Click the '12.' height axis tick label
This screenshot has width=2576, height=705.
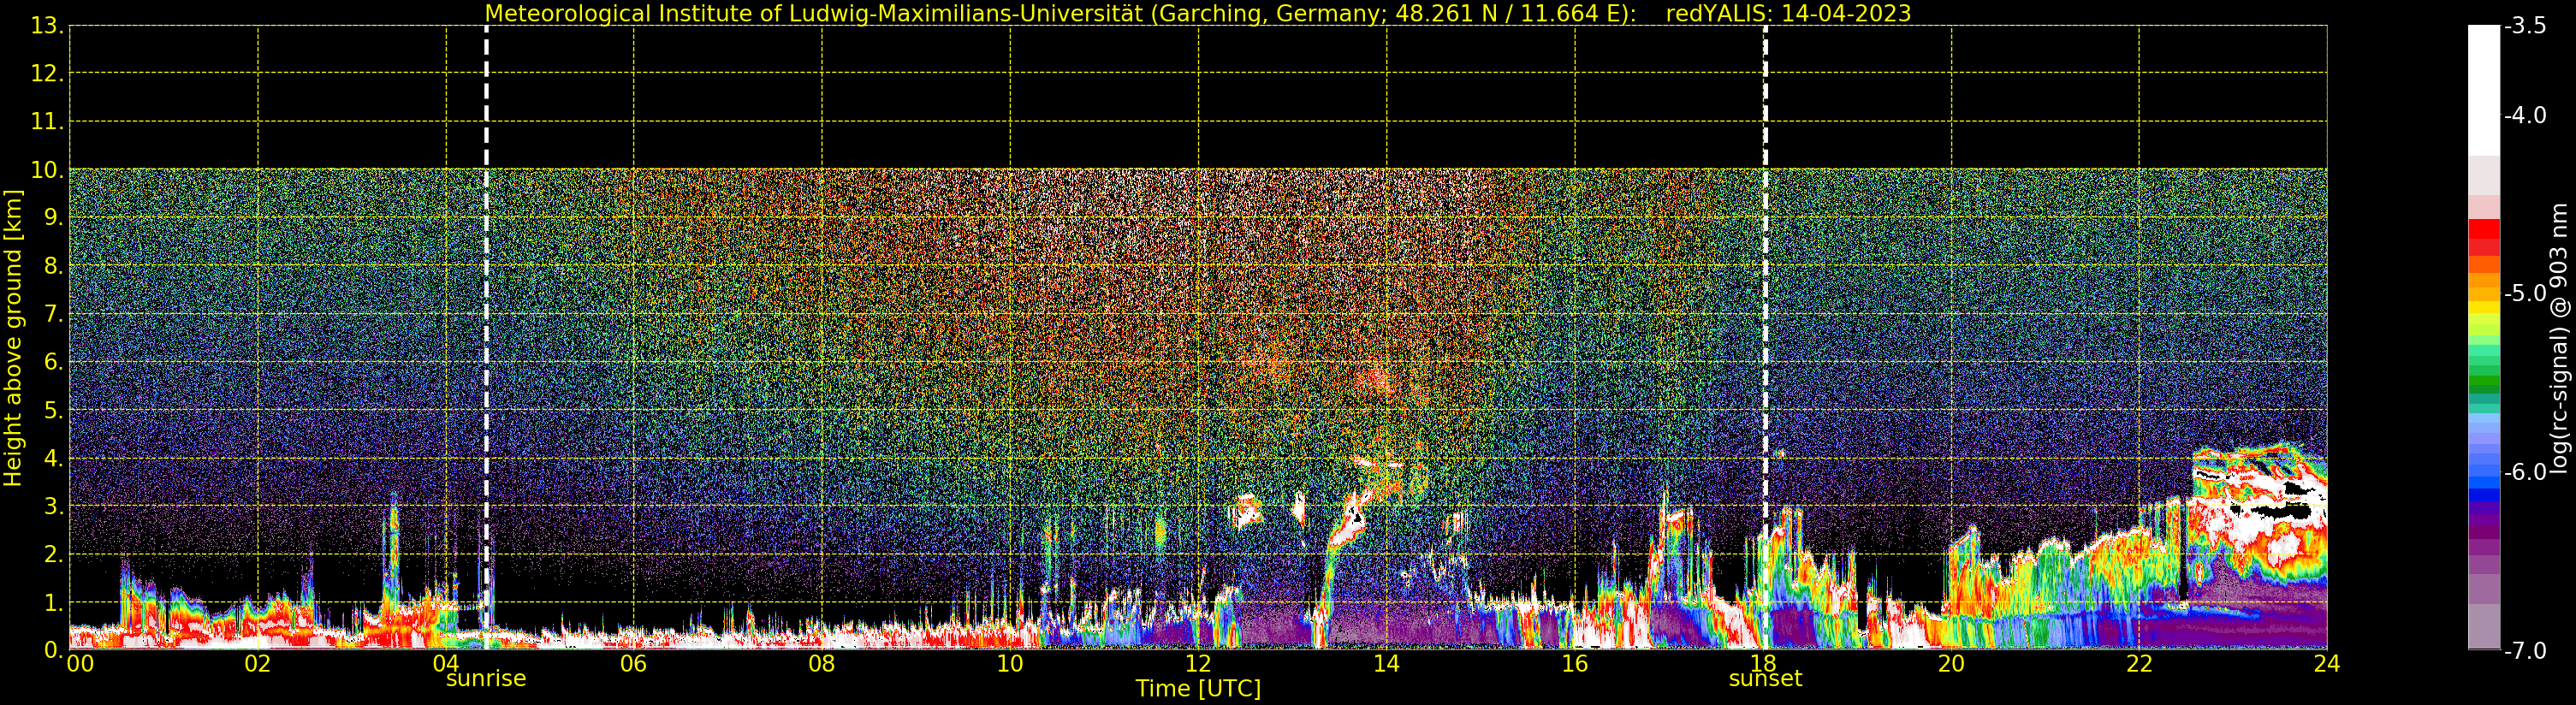[46, 74]
